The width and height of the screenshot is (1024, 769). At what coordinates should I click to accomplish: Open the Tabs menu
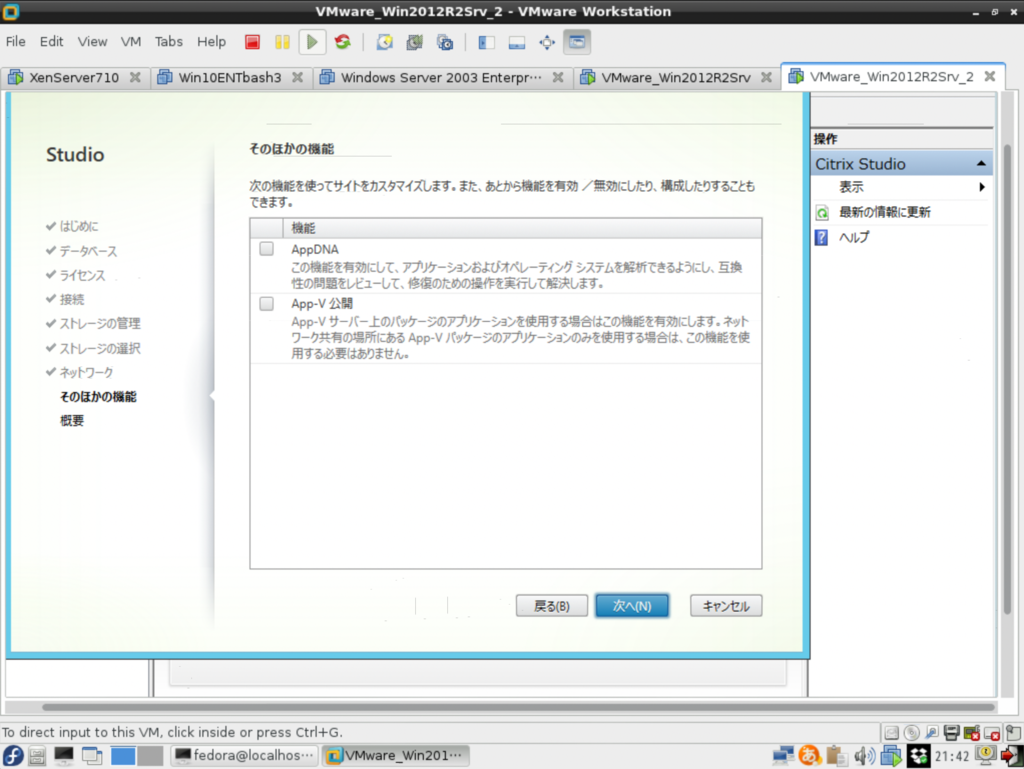coord(168,42)
